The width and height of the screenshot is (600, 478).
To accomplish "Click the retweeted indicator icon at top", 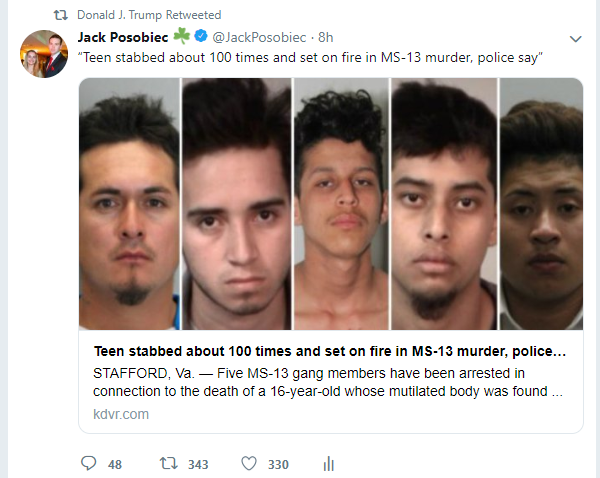I will pos(60,15).
